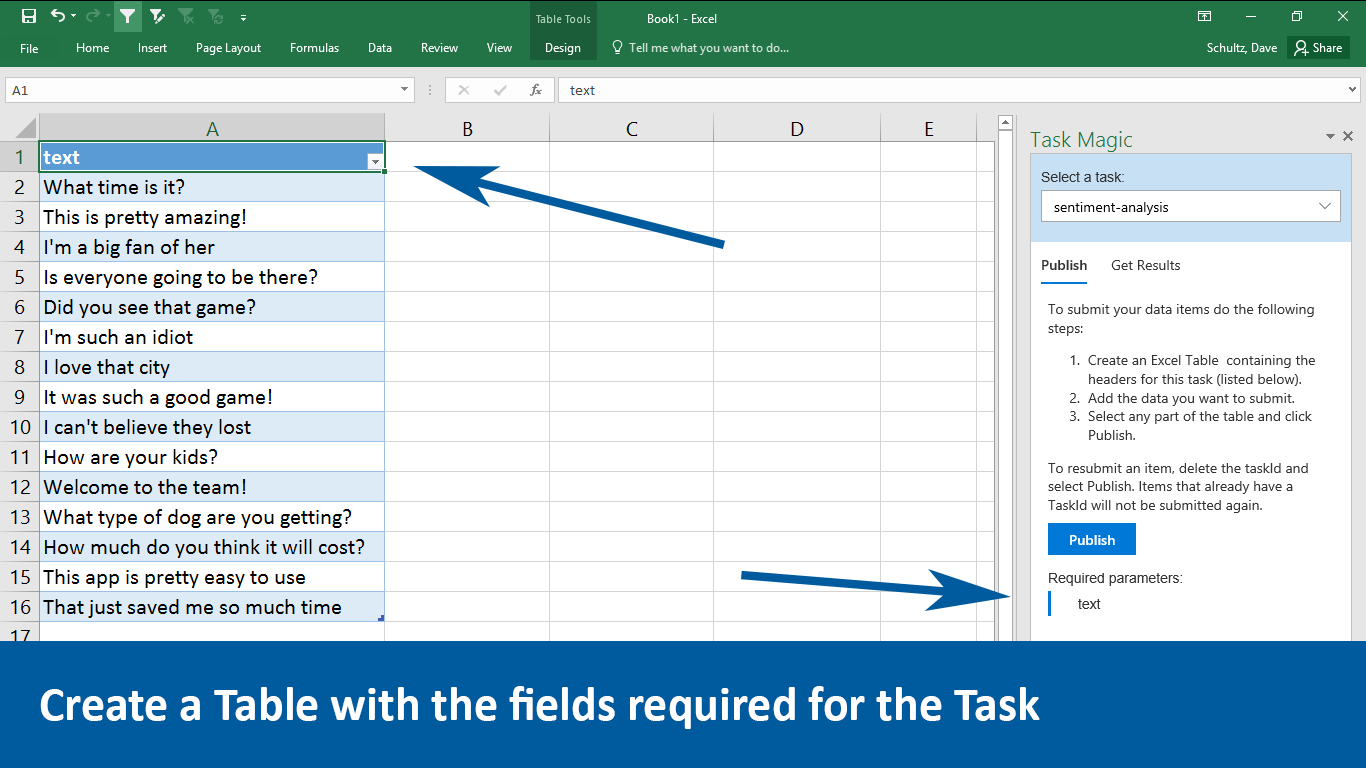The image size is (1366, 768).
Task: Click the cell 'That just saved me so much time'
Action: point(212,607)
